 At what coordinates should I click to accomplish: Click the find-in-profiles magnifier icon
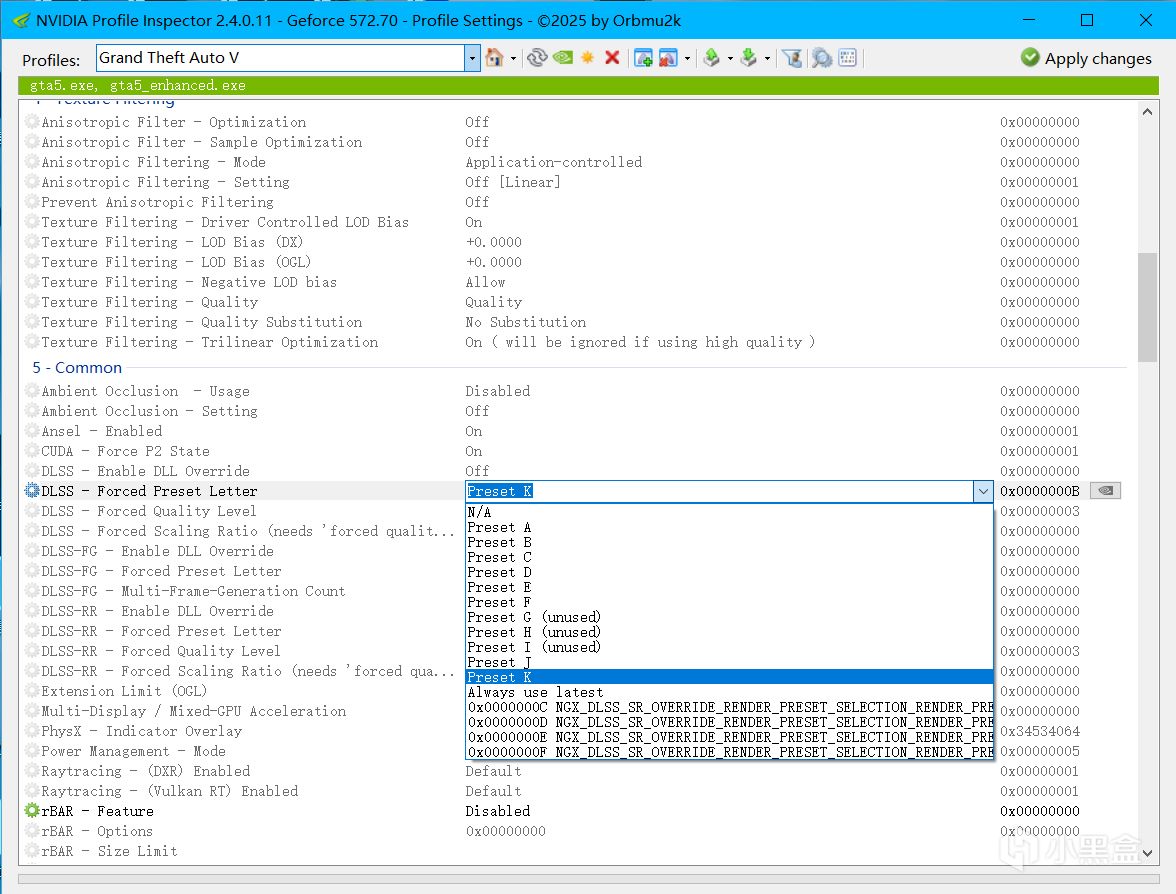[x=822, y=59]
